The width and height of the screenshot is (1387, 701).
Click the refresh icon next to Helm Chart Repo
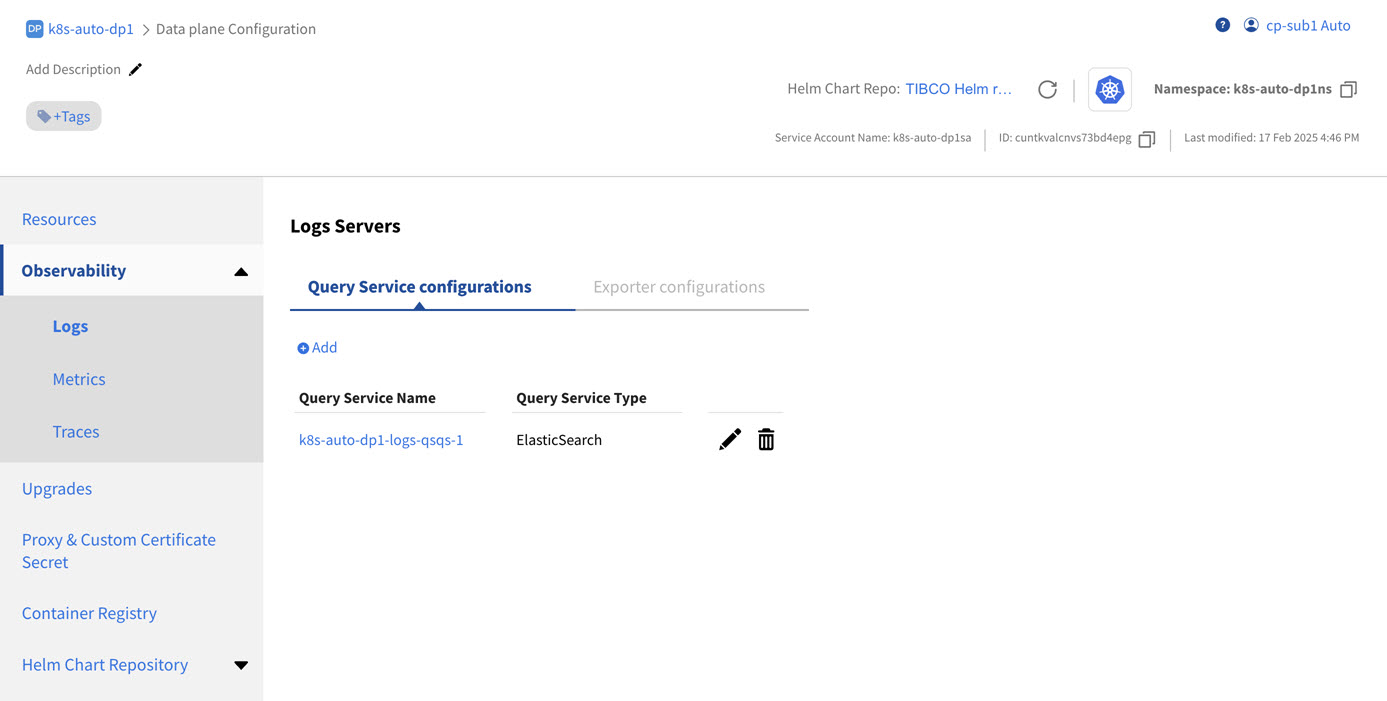point(1047,89)
